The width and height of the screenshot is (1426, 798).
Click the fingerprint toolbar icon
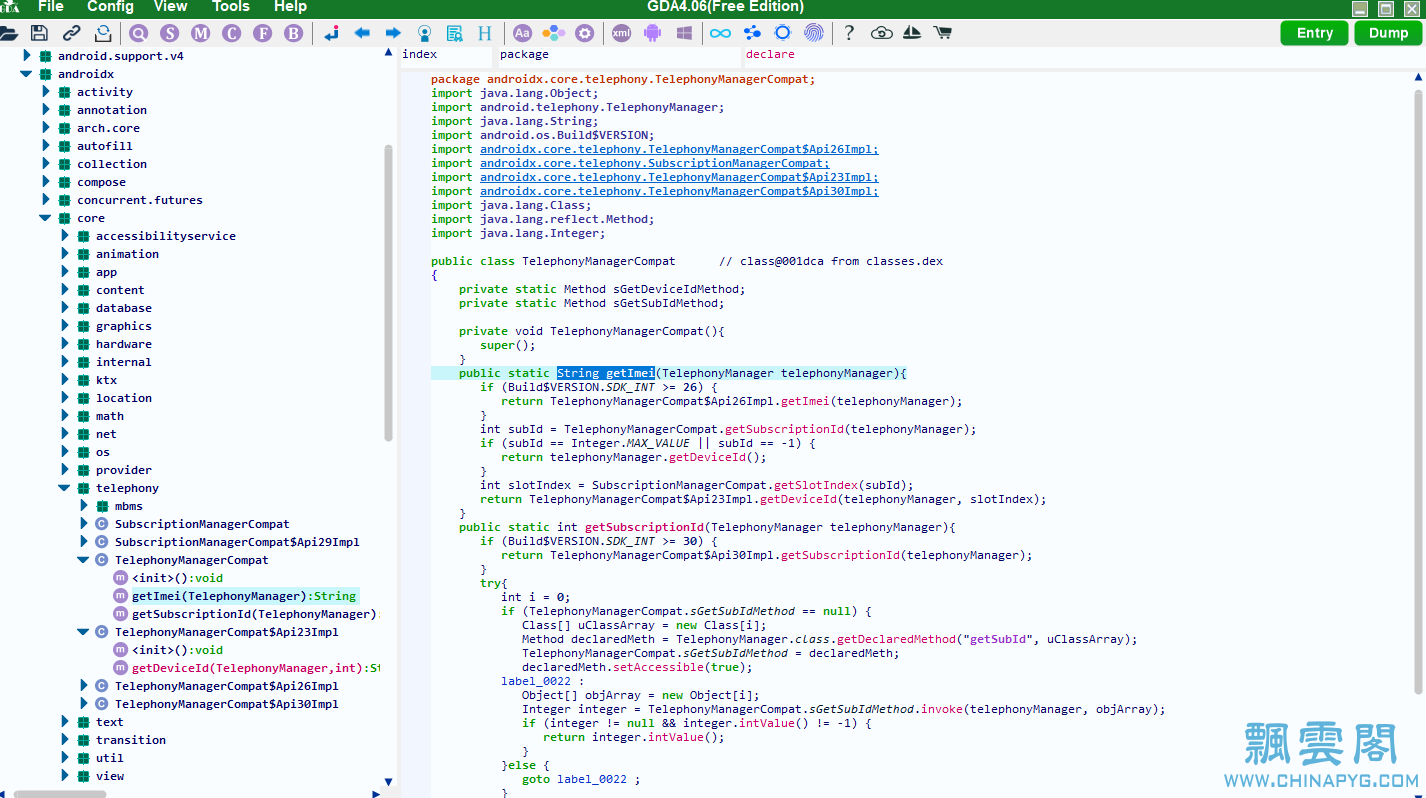point(814,33)
